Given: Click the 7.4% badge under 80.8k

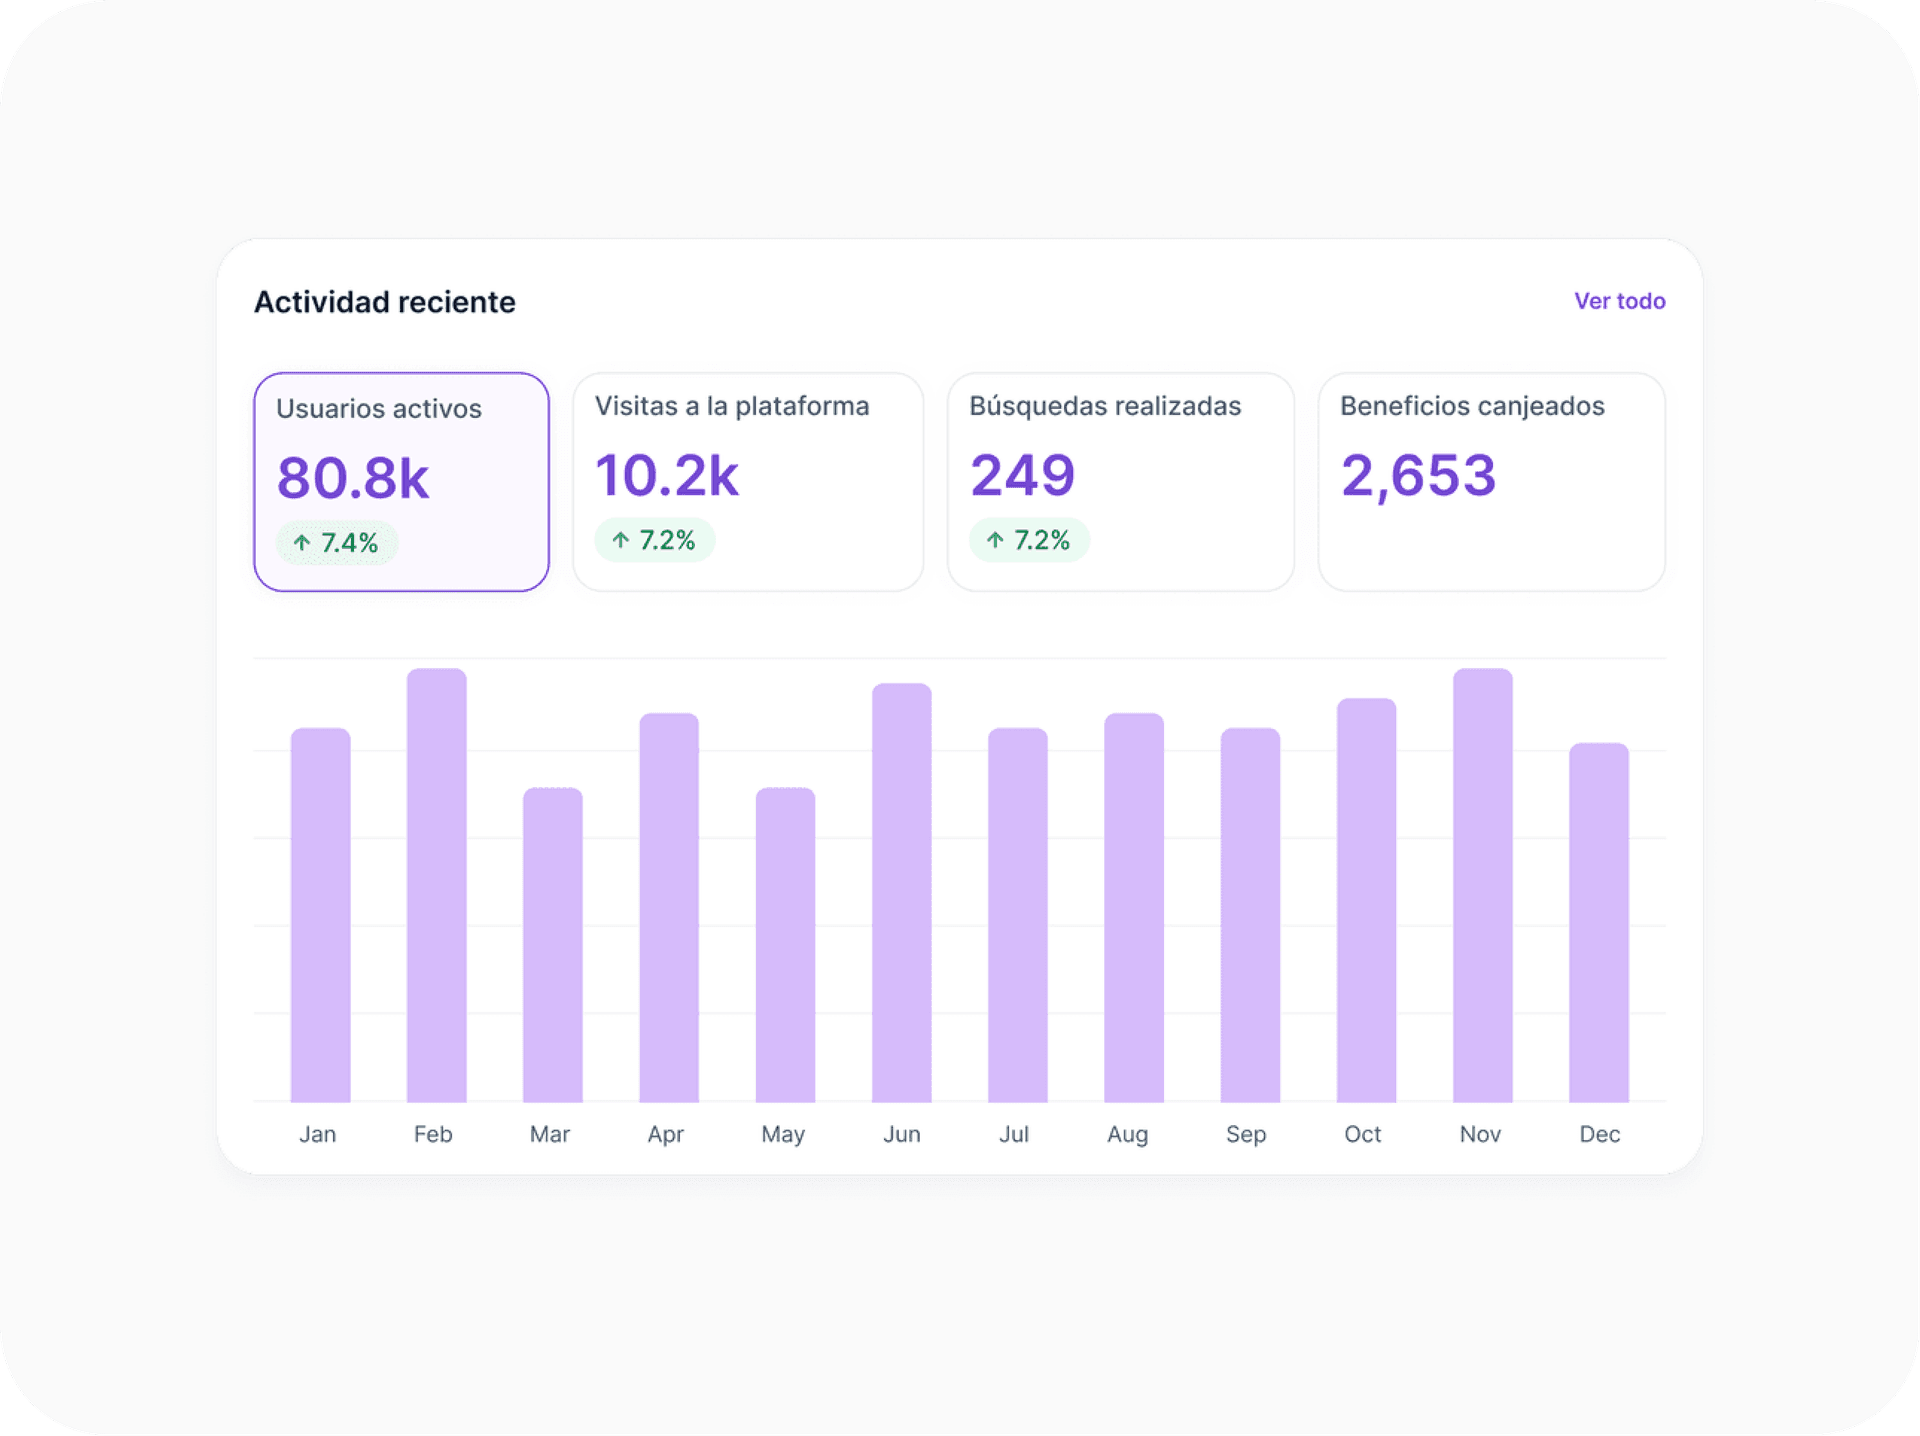Looking at the screenshot, I should pos(336,542).
